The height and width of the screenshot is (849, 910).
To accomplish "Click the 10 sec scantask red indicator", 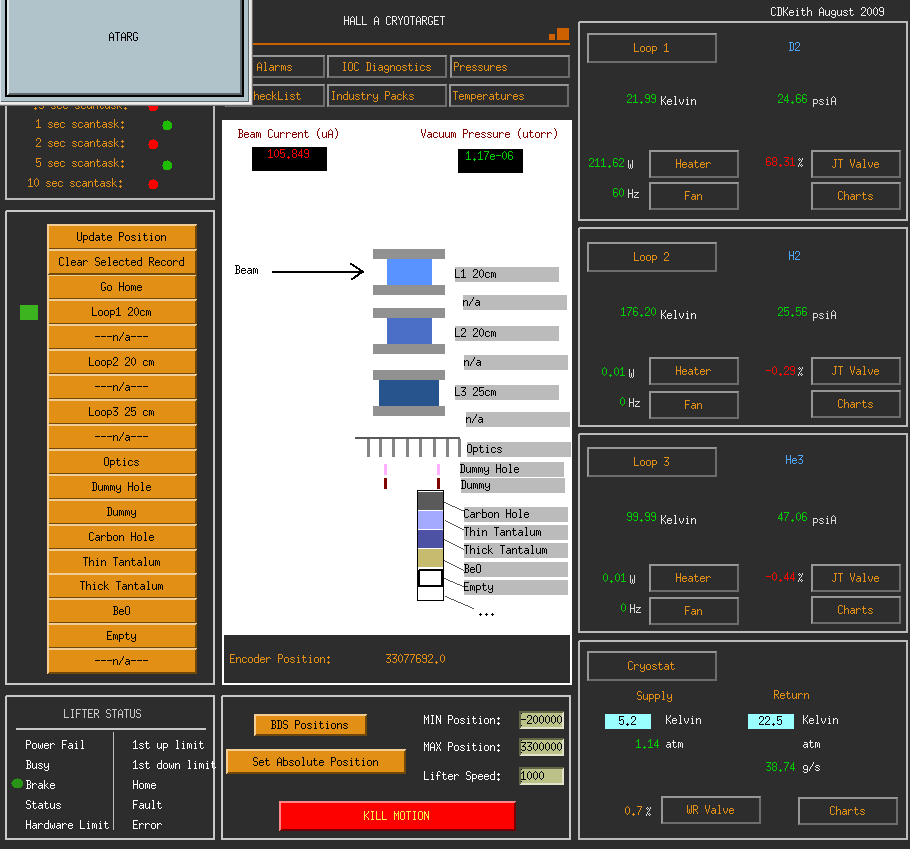I will pos(153,184).
